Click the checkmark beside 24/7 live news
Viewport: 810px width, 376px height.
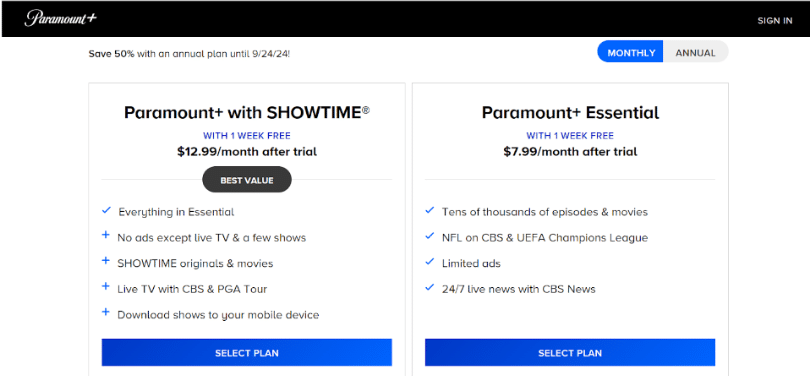[429, 287]
